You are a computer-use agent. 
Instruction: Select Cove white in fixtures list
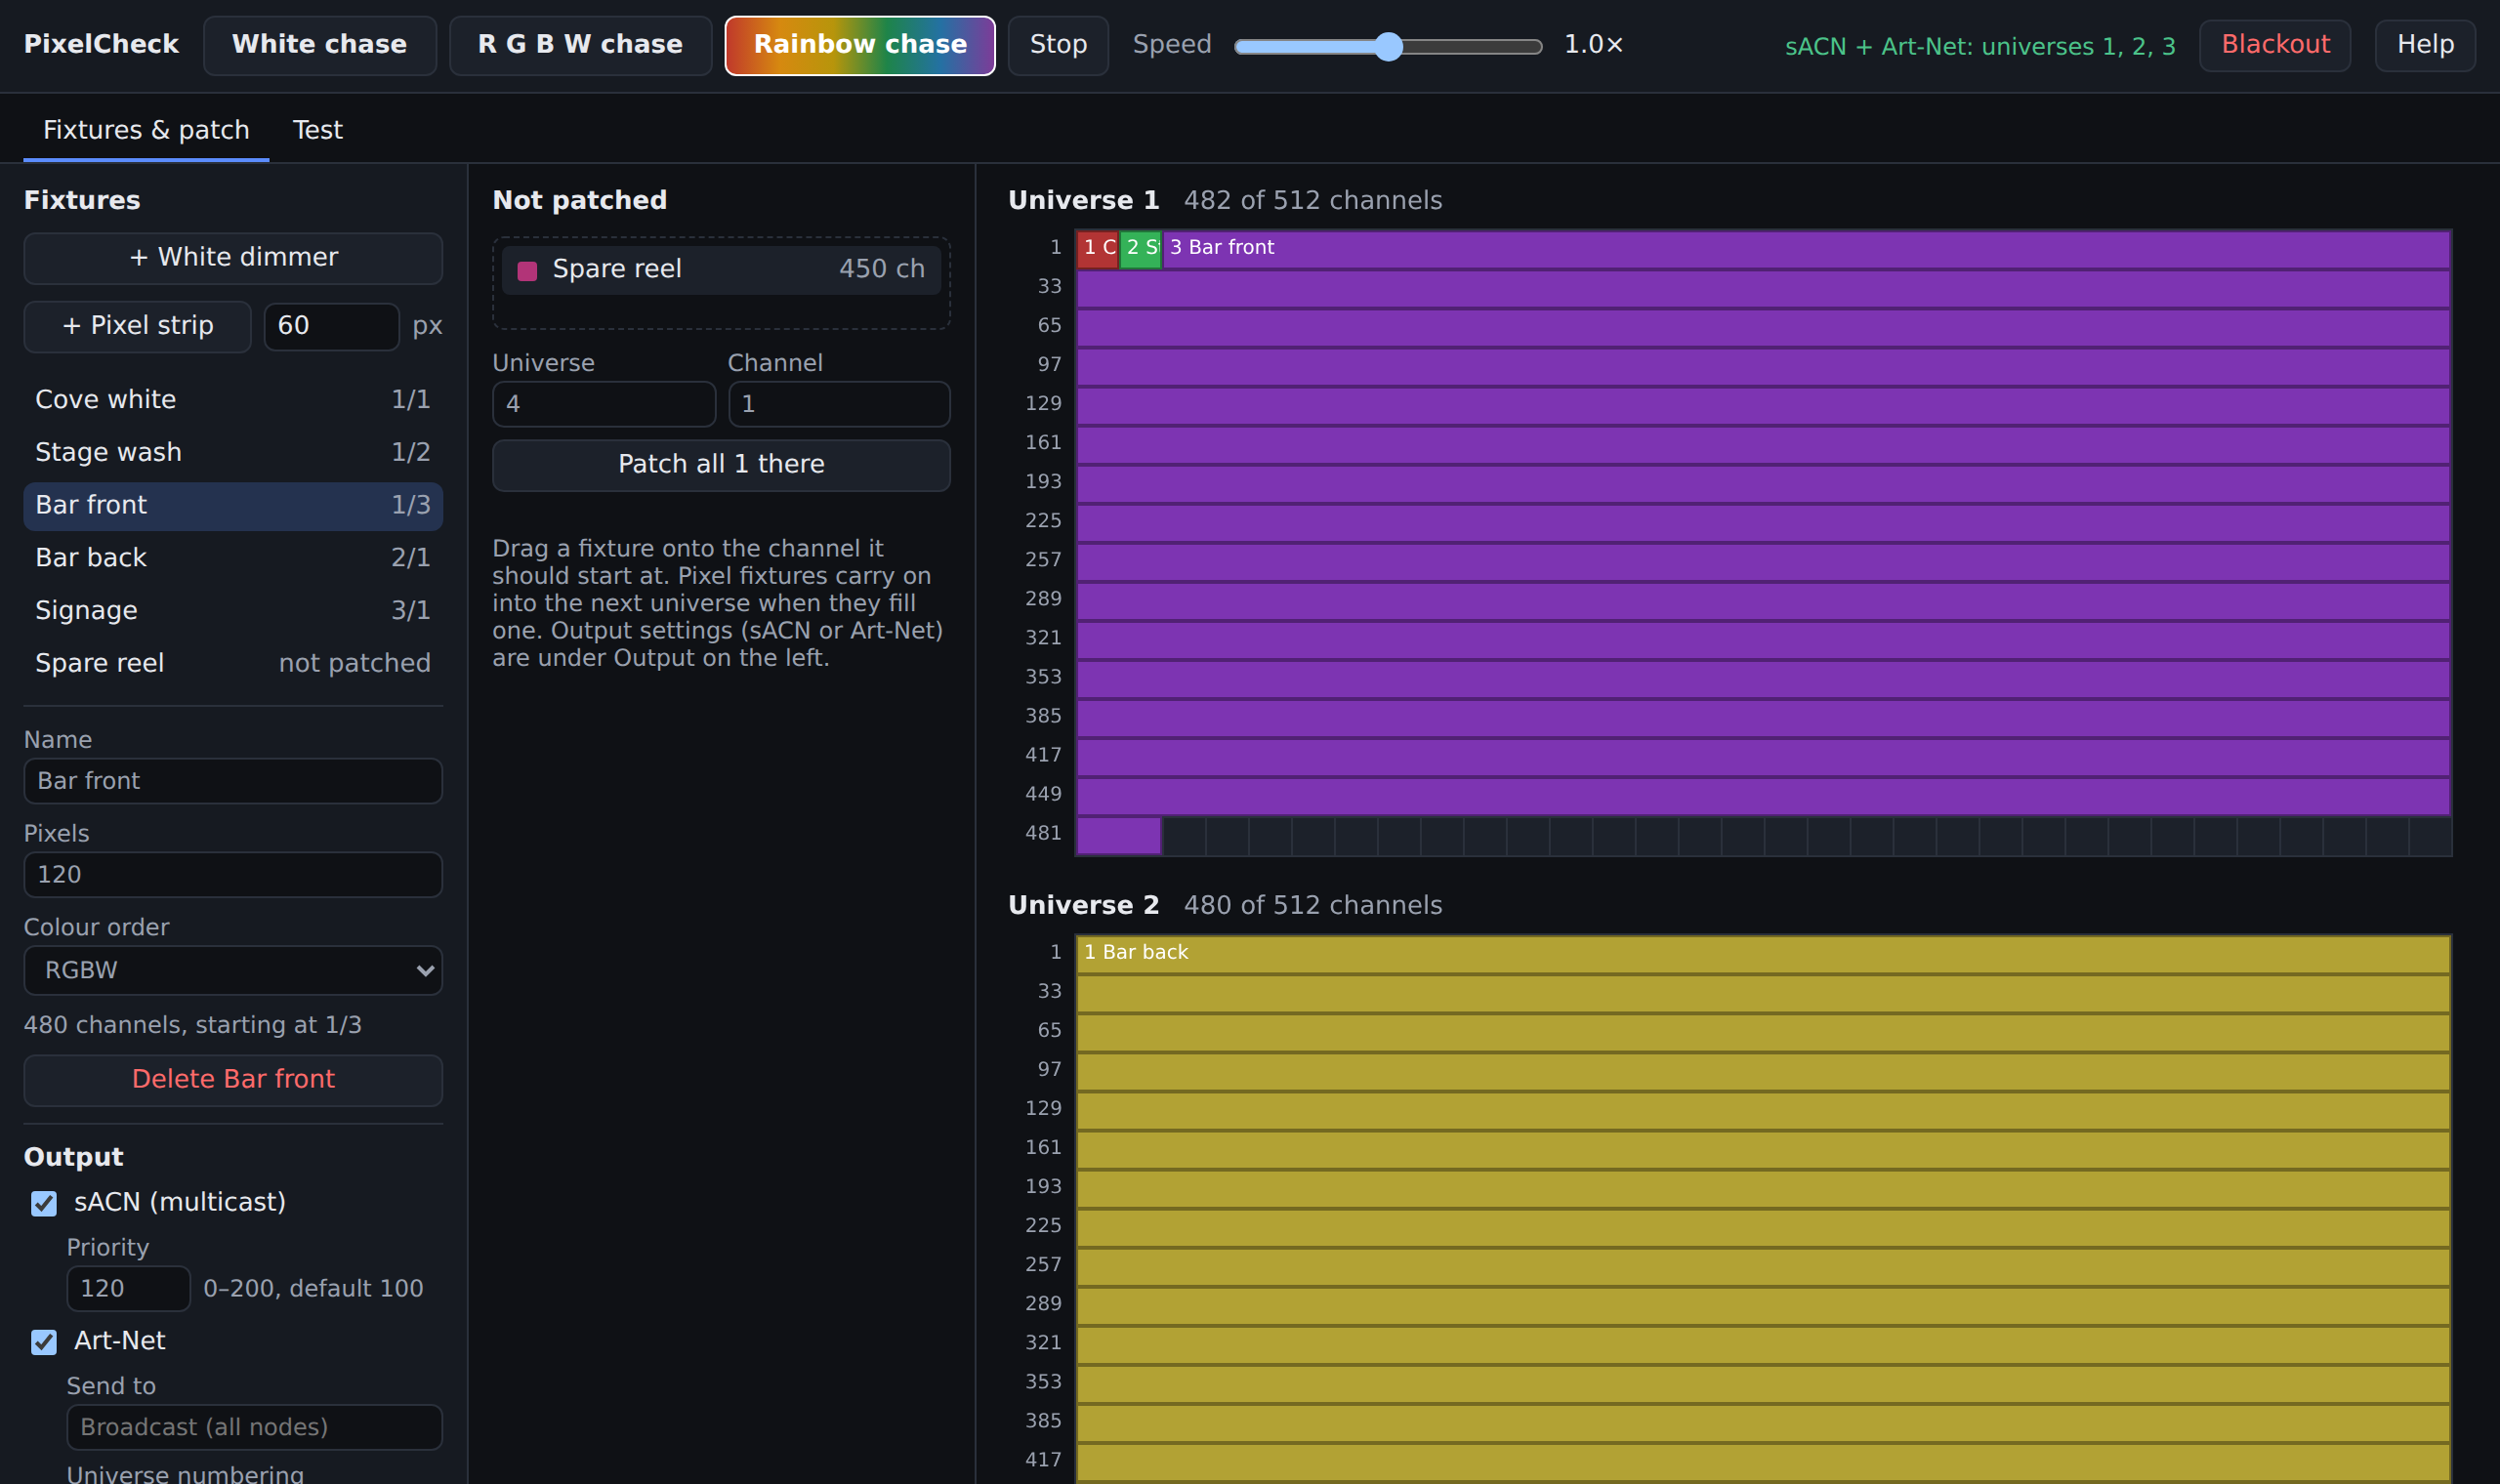coord(233,400)
